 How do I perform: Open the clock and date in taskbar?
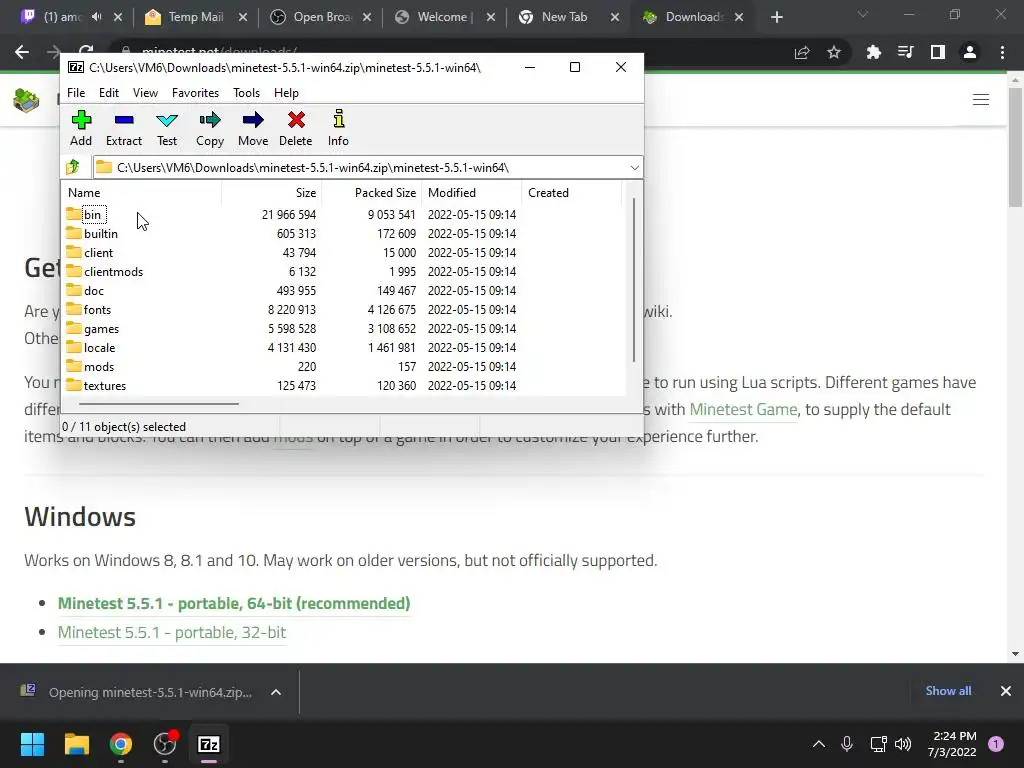[x=952, y=744]
